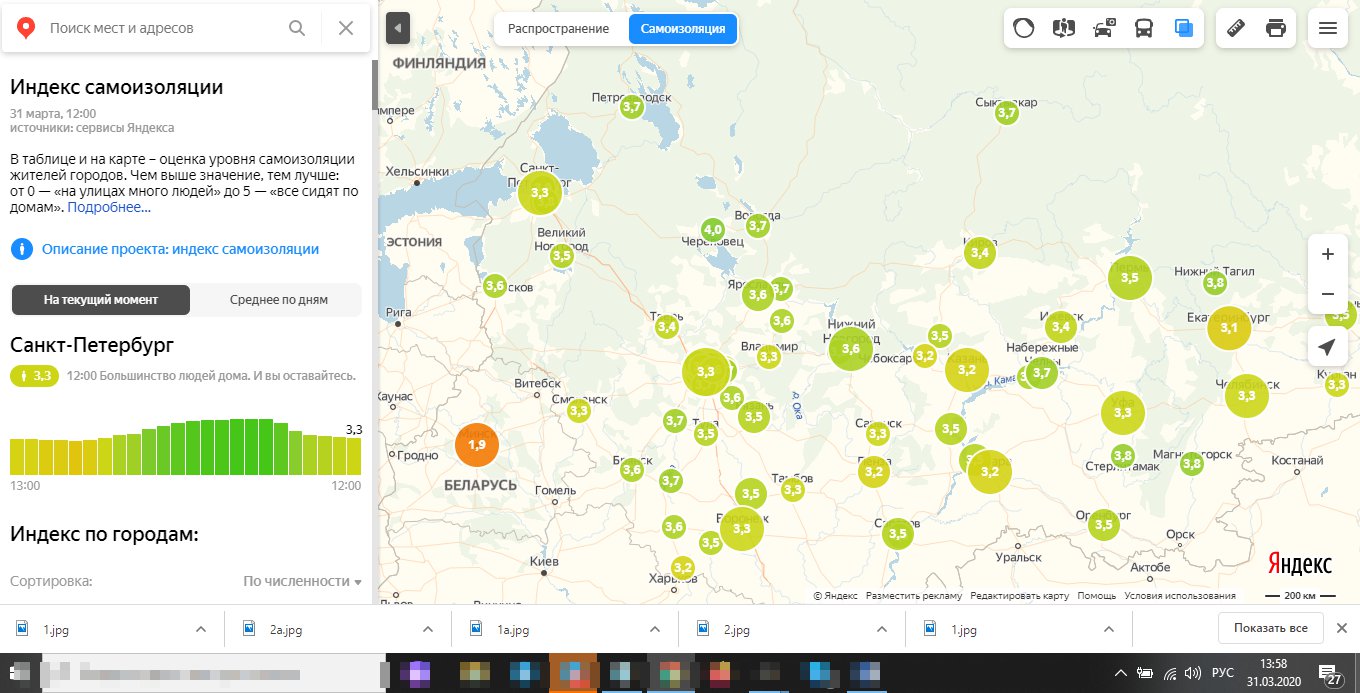
Task: Open Разместить рекламу link
Action: (914, 596)
